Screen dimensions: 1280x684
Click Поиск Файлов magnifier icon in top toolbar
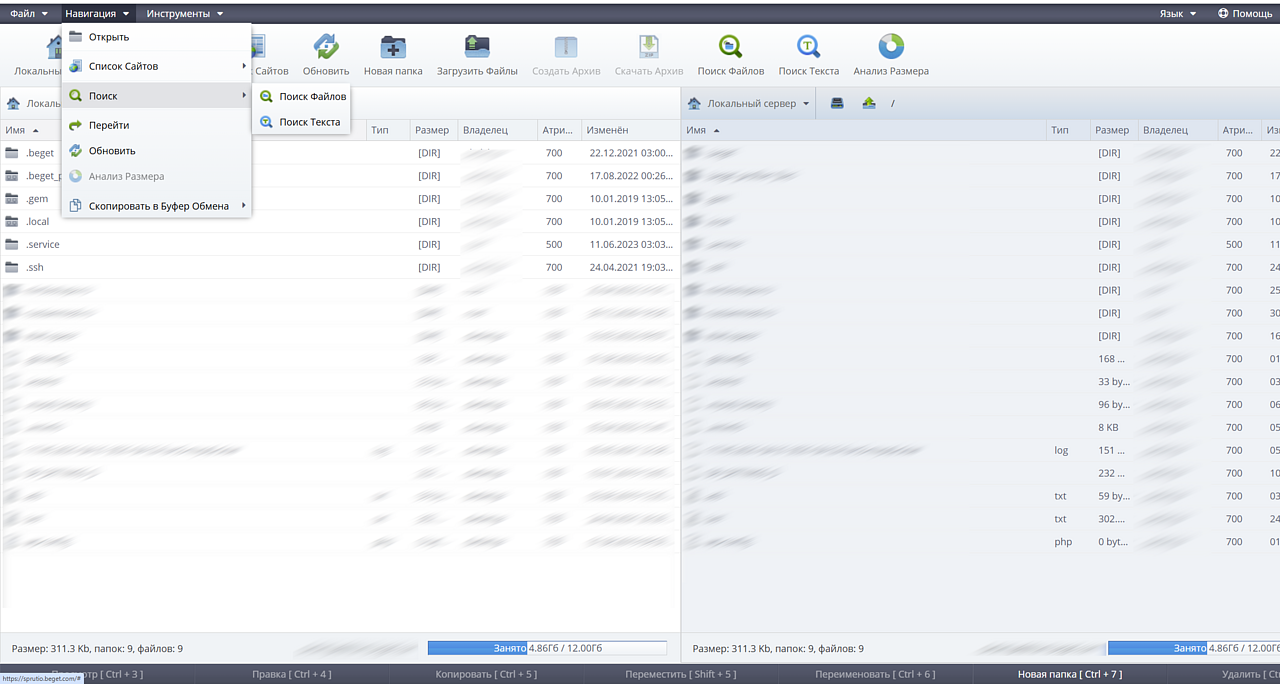(731, 48)
